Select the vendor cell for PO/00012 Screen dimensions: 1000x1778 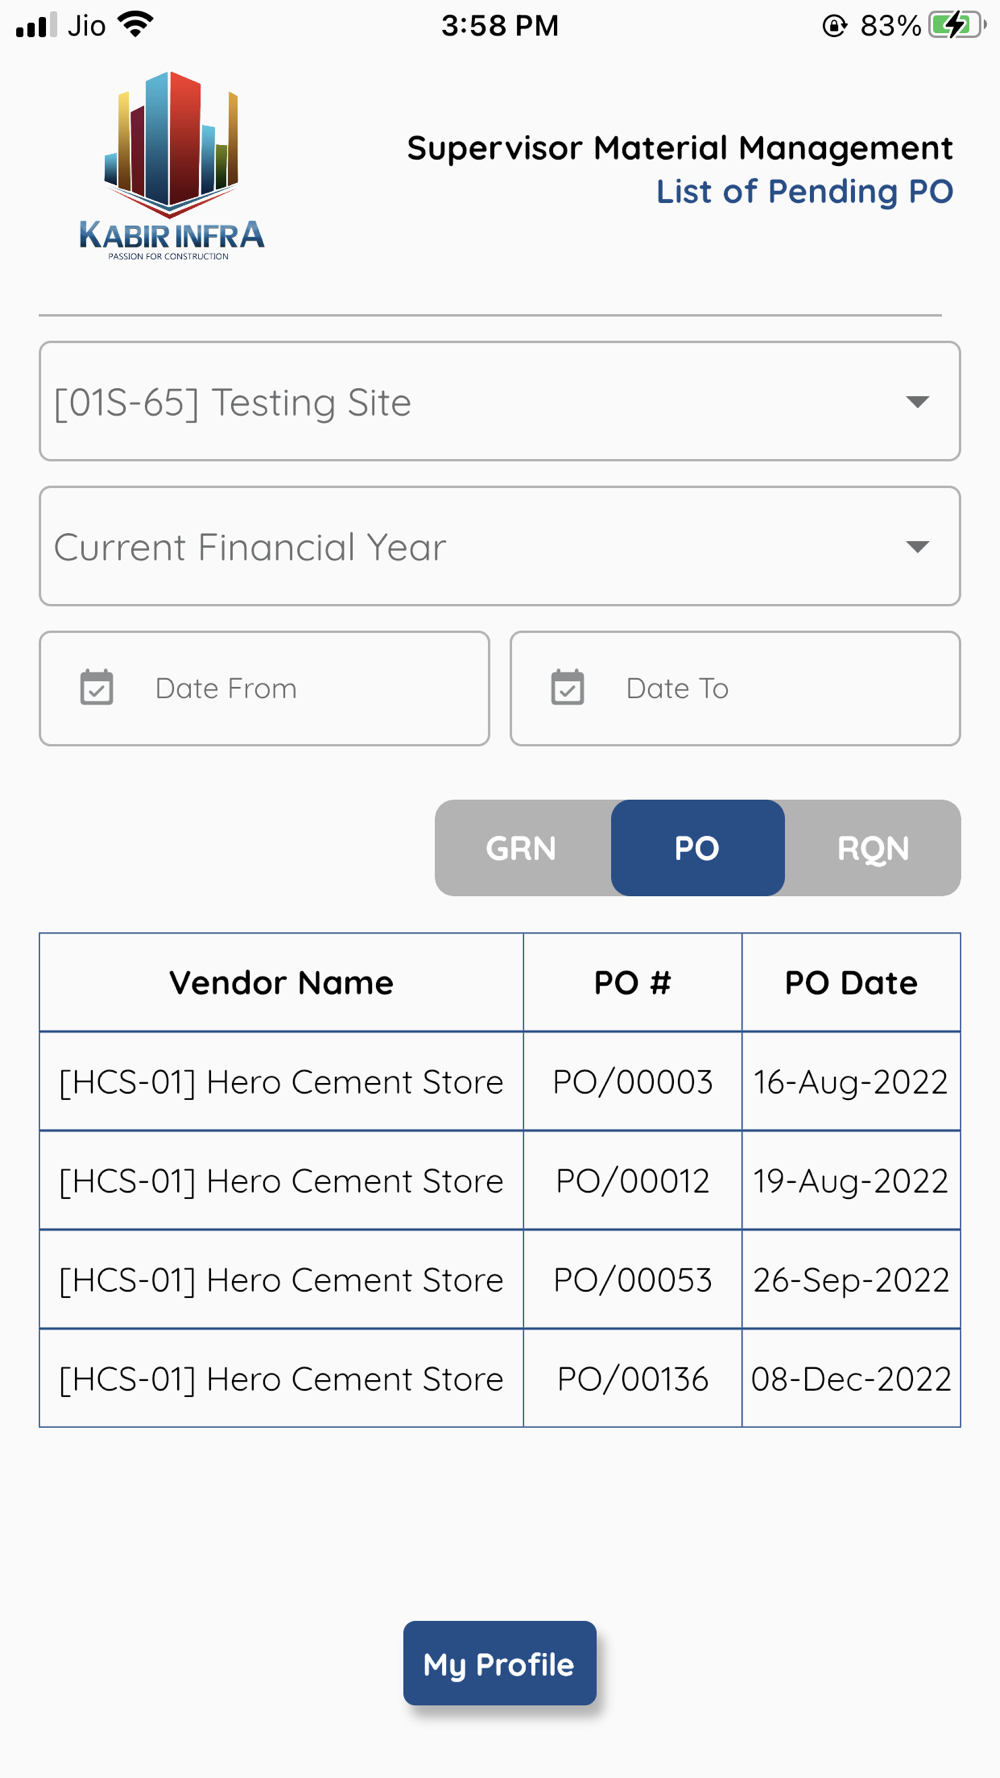(x=281, y=1181)
